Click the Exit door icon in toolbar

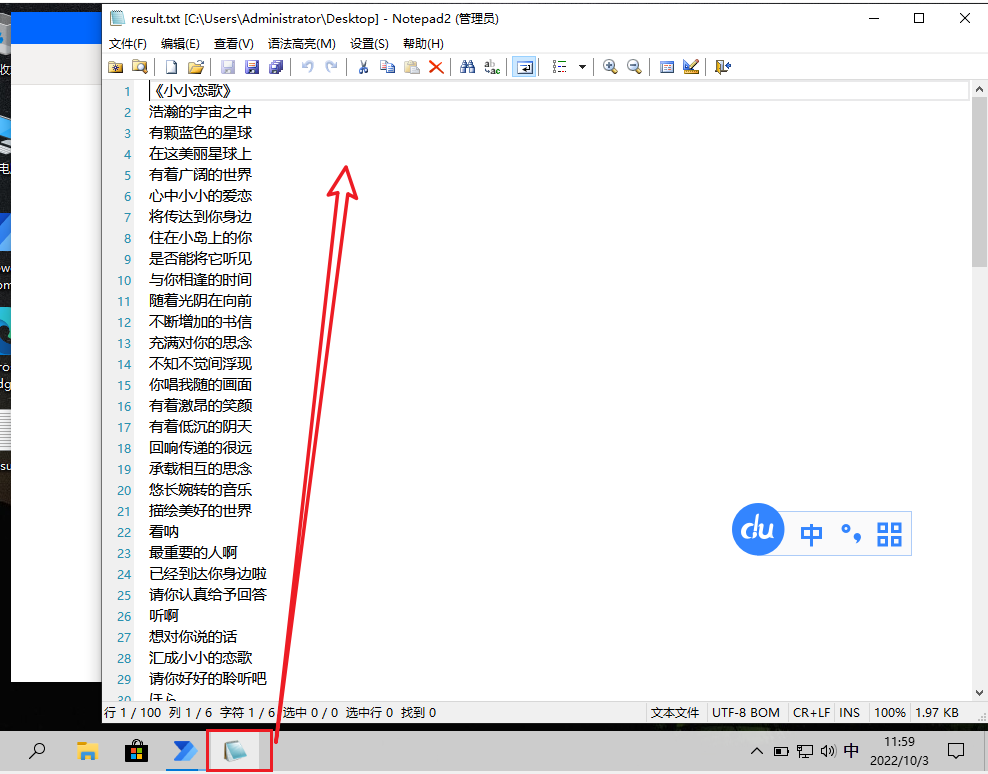[722, 67]
